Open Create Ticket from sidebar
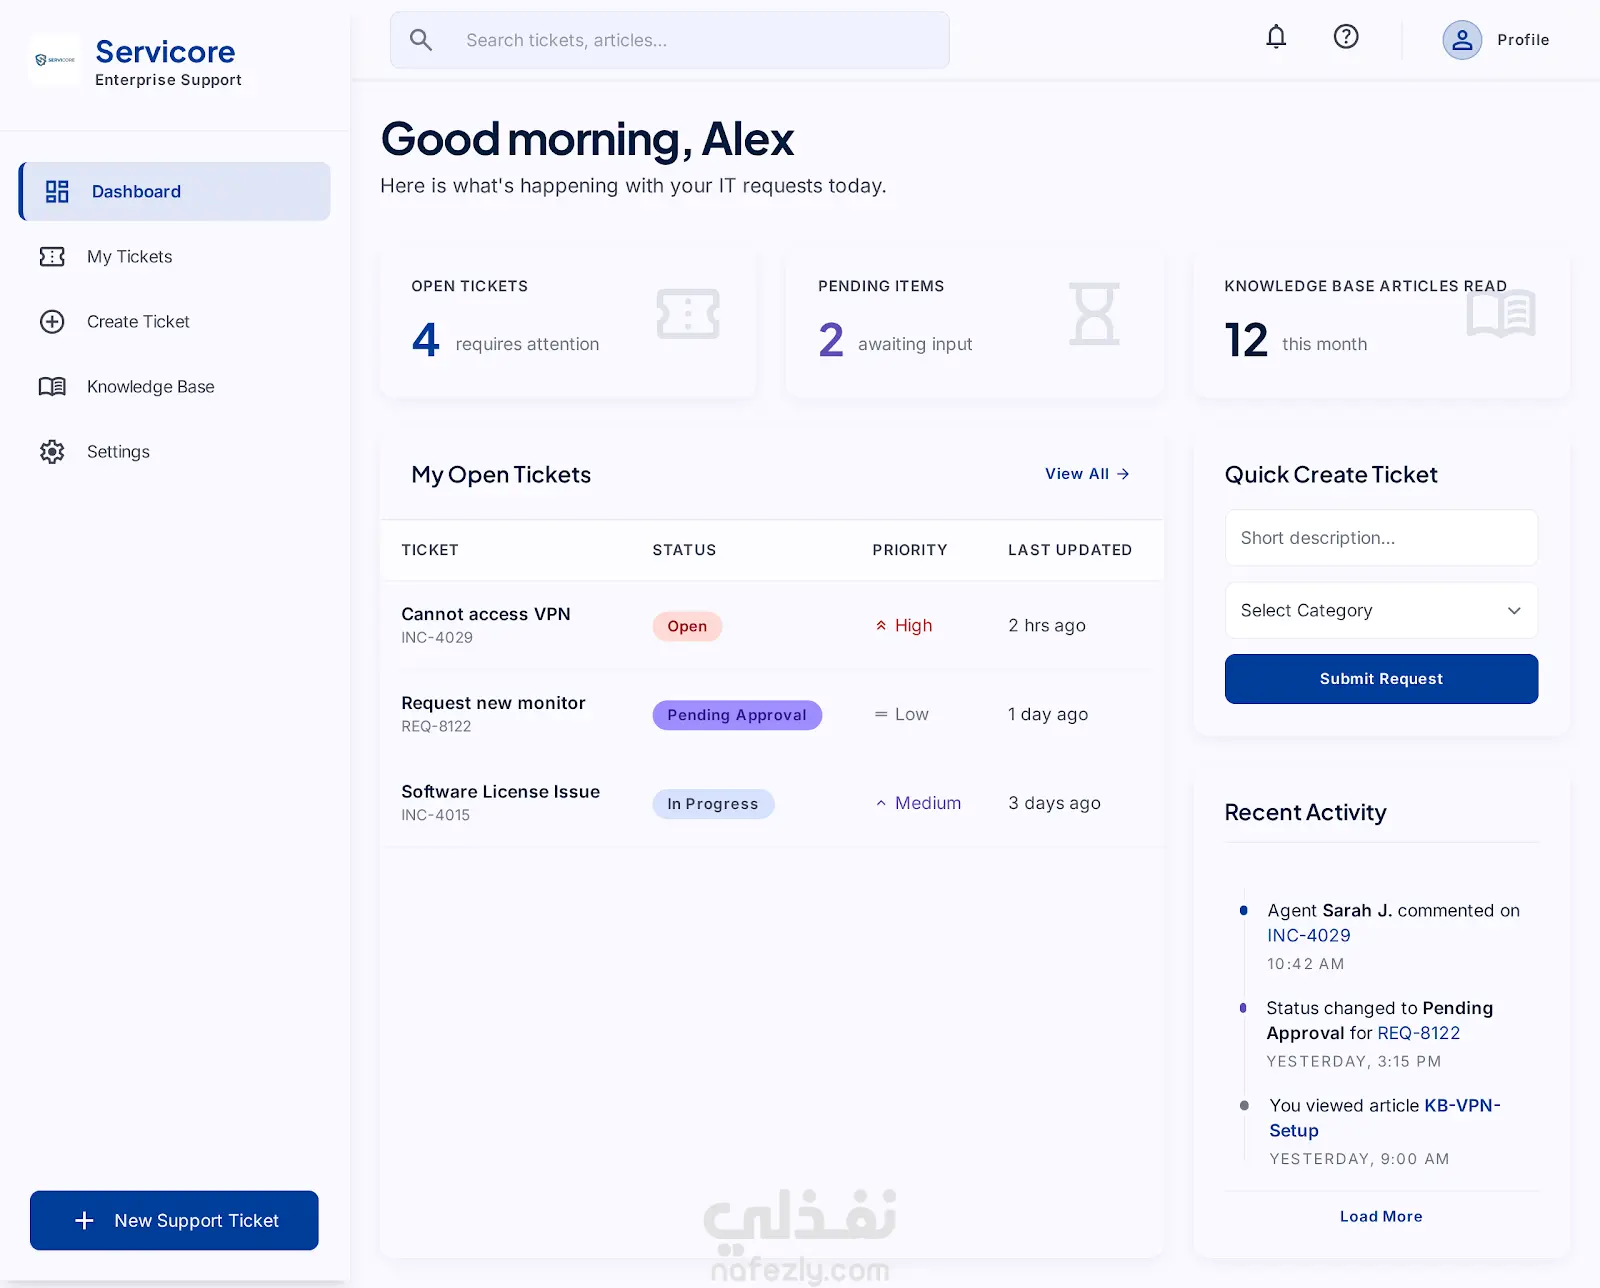This screenshot has width=1600, height=1288. [175, 322]
